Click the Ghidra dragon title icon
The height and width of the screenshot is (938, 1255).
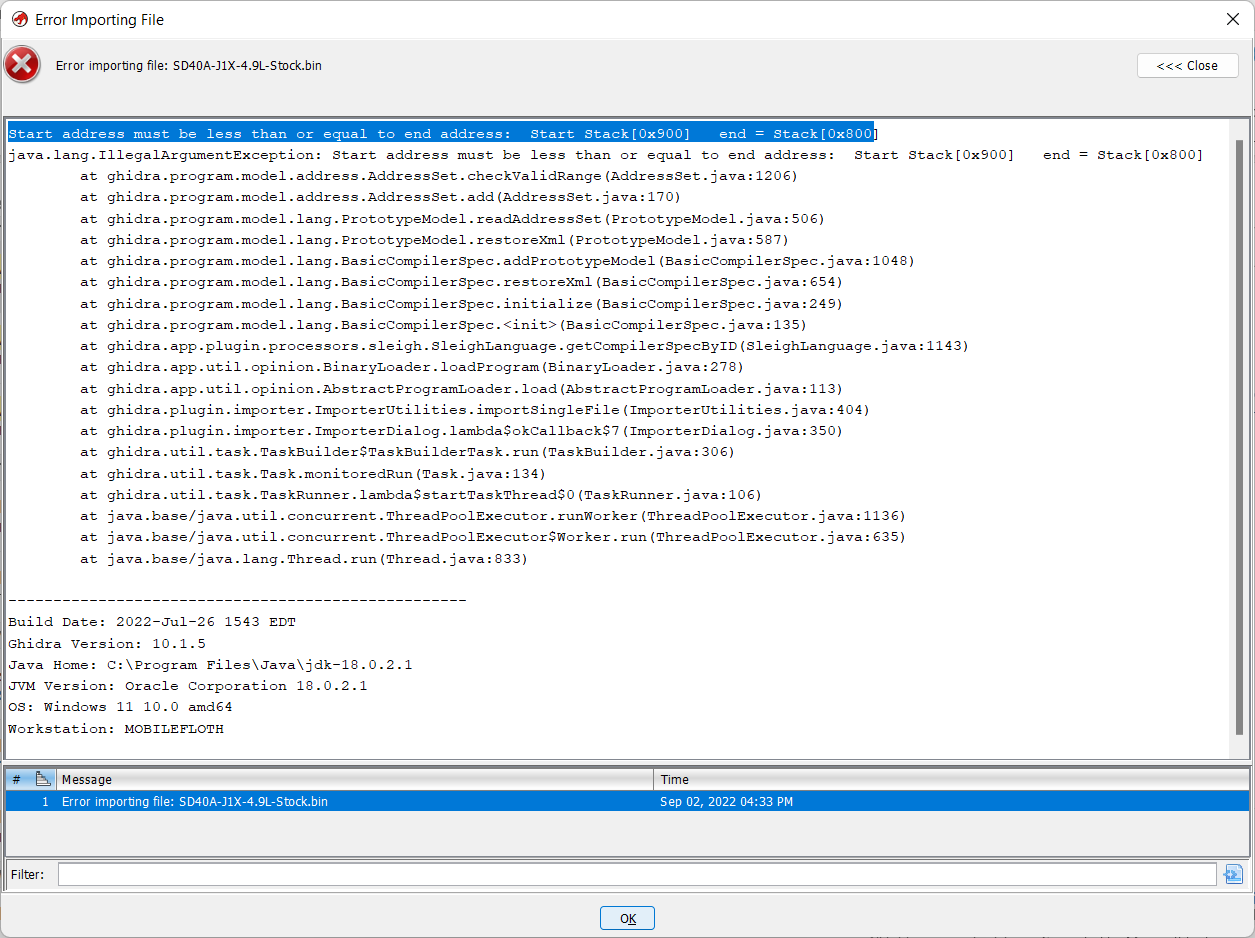pyautogui.click(x=19, y=19)
